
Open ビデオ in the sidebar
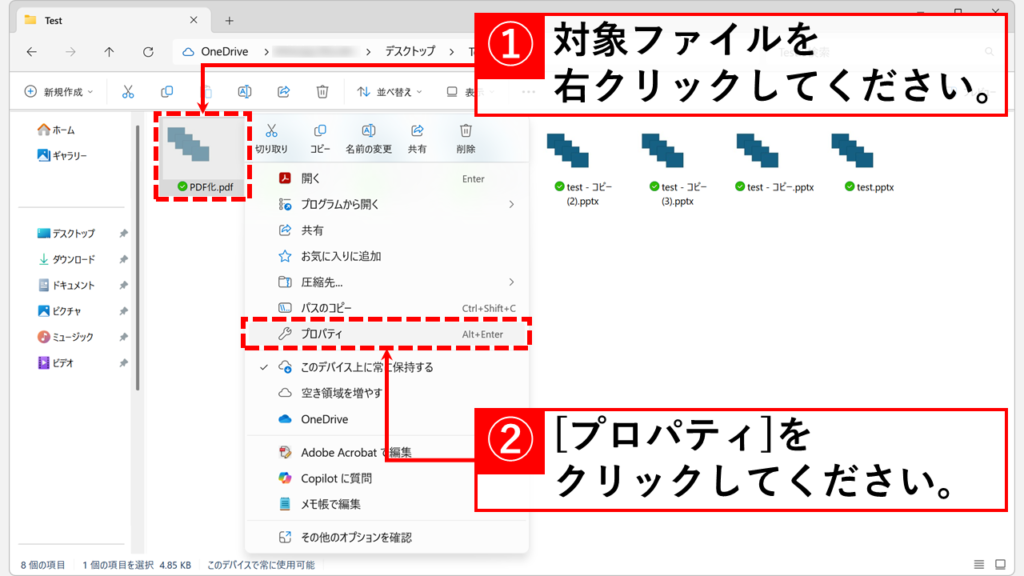56,363
